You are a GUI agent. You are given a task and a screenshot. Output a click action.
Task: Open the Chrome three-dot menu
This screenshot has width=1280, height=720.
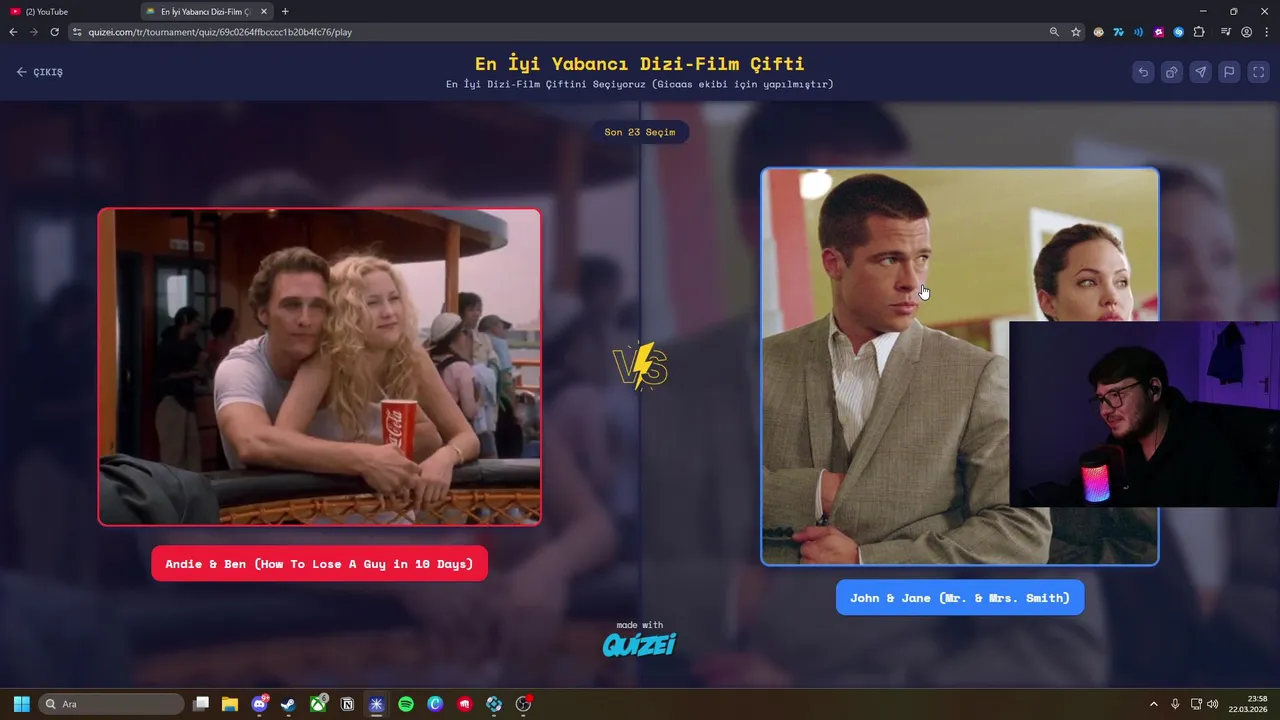tap(1266, 32)
